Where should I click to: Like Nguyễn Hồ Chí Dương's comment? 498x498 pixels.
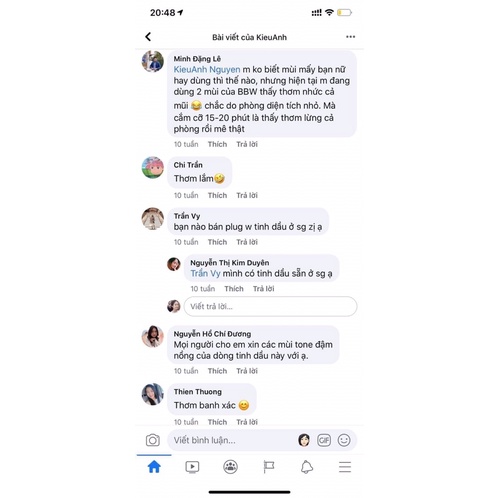[x=217, y=371]
